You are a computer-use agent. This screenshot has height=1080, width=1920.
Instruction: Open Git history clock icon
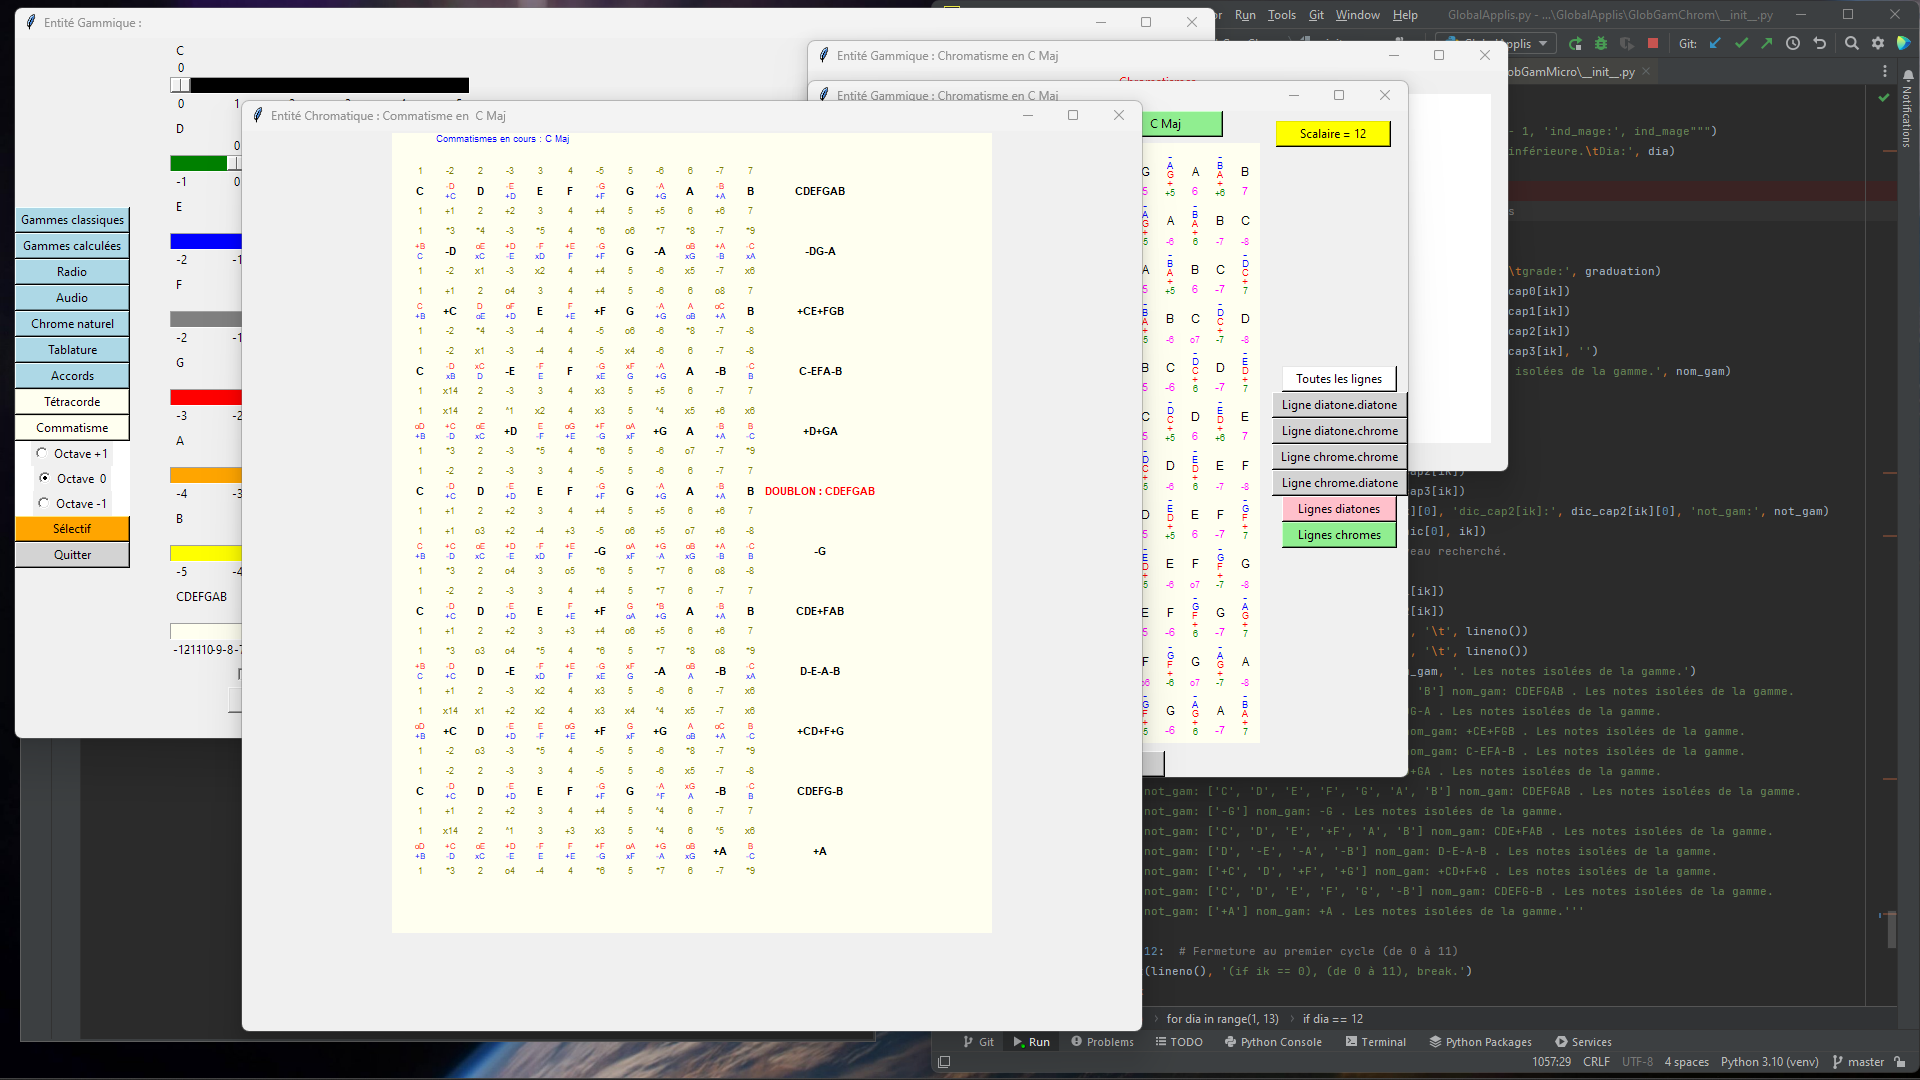(x=1793, y=44)
